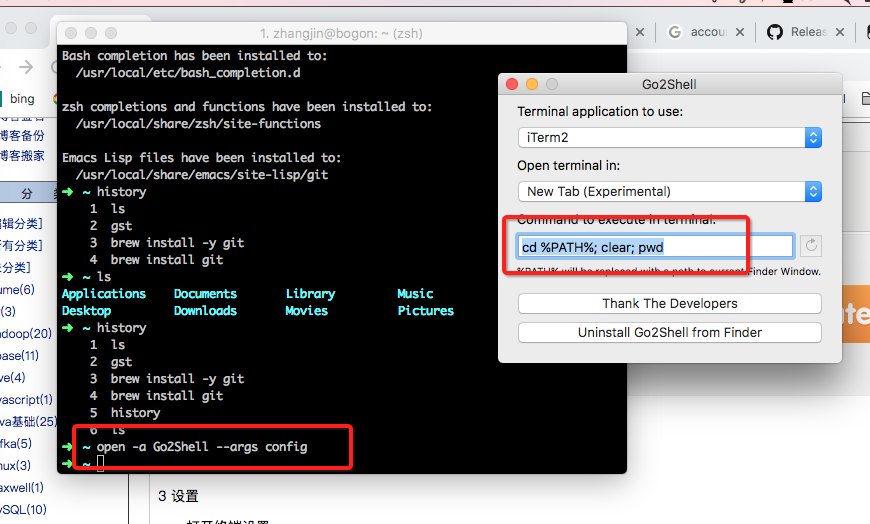Open the doop(20) category link

[x=26, y=334]
